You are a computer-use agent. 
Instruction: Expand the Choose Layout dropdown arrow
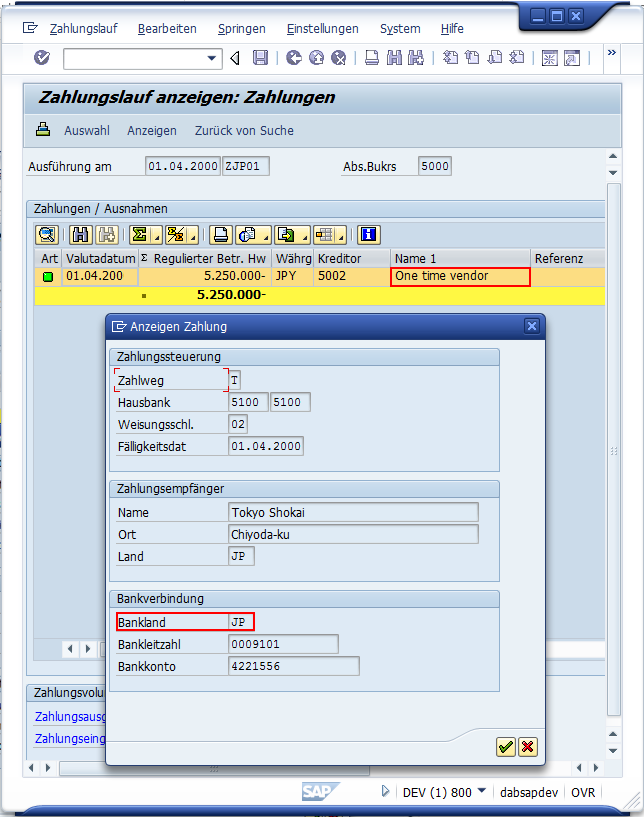pos(341,238)
